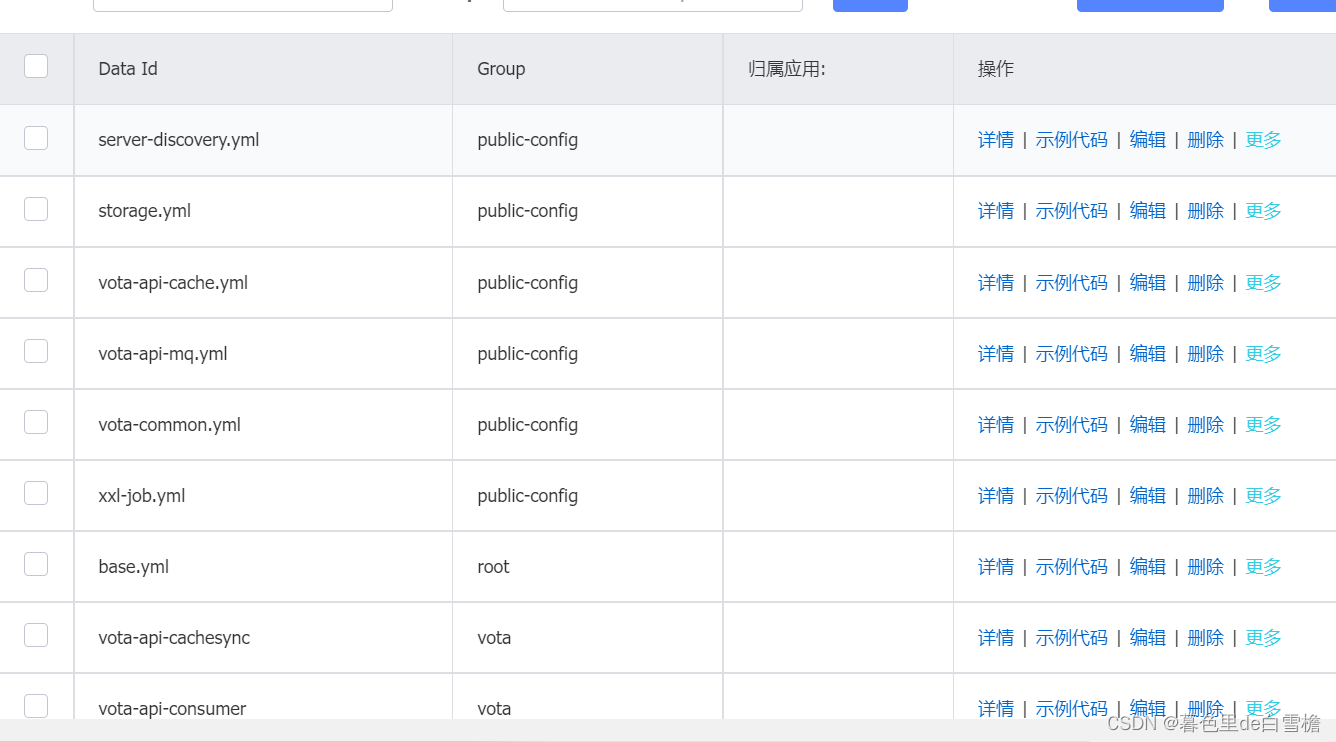The width and height of the screenshot is (1336, 742).
Task: Click 删除 for server-discovery.yml
Action: (x=1205, y=140)
